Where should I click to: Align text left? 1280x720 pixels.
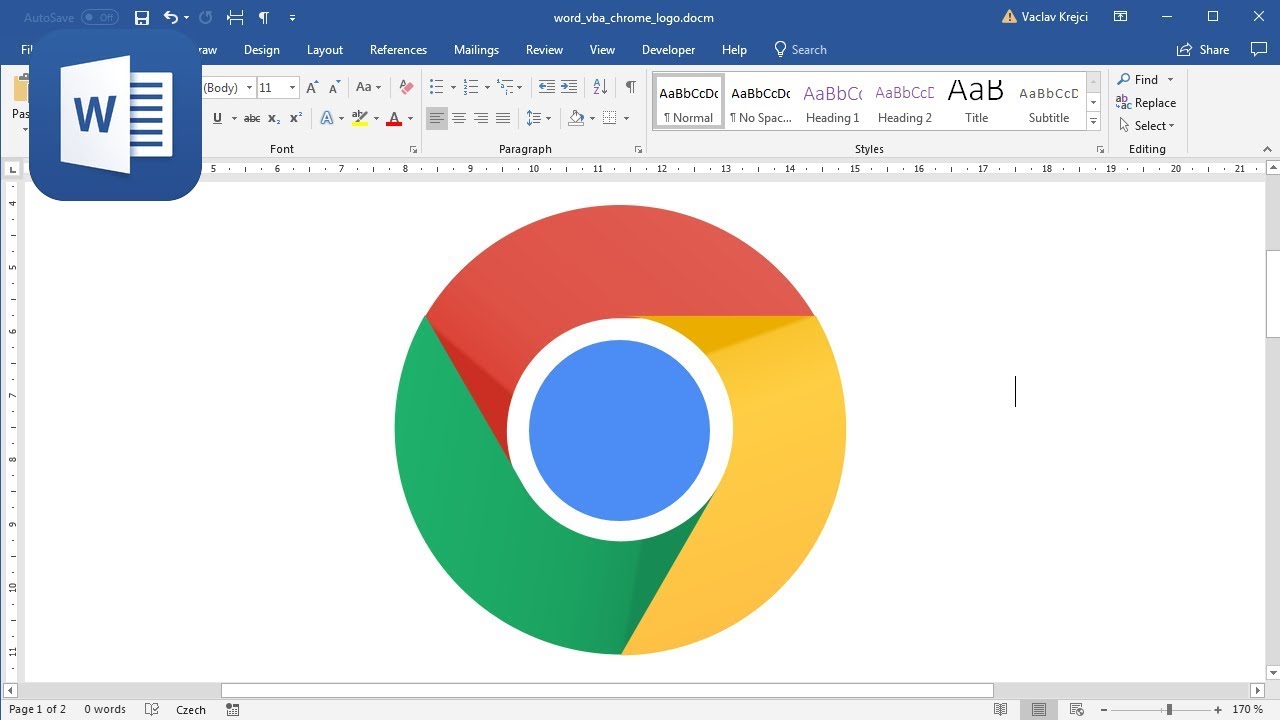point(437,118)
